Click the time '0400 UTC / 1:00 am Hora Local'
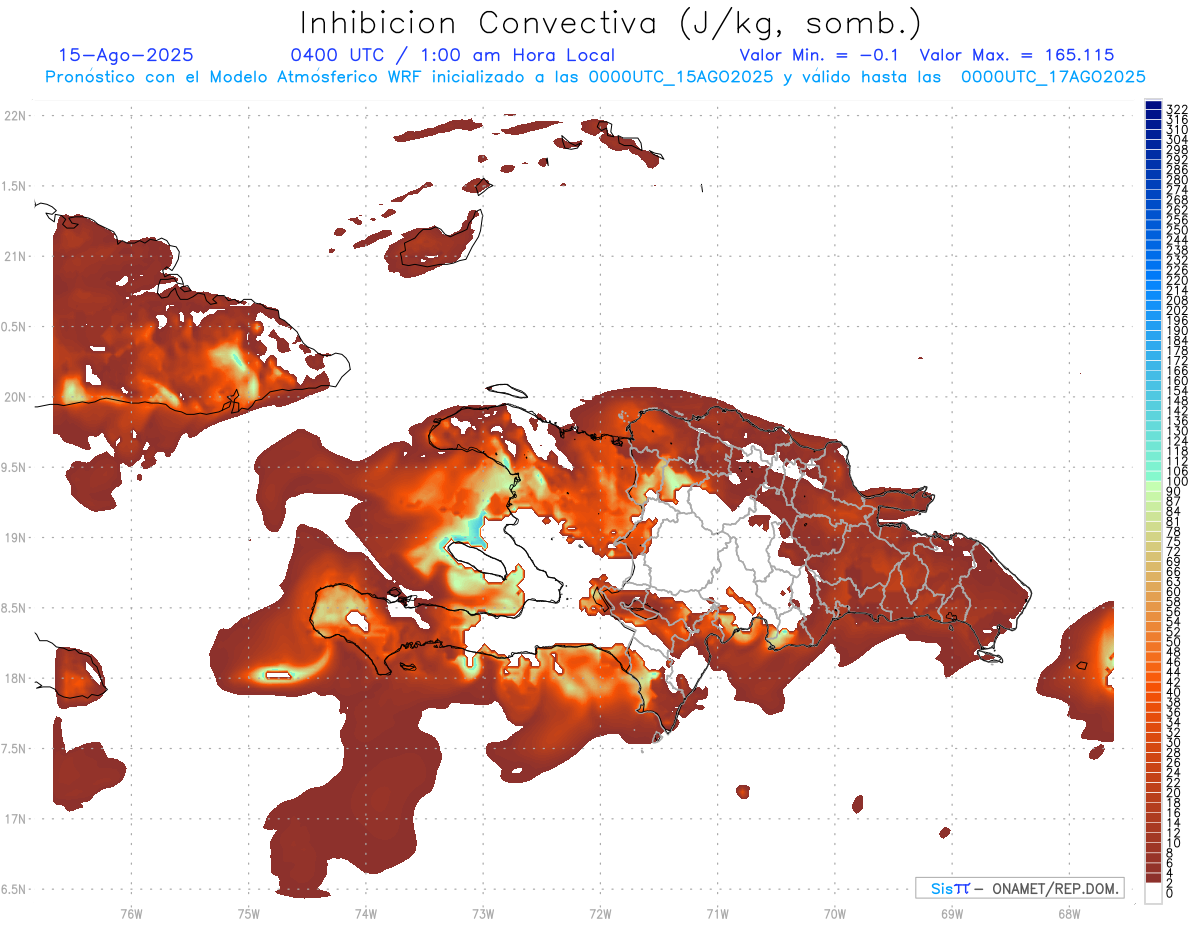 (x=452, y=55)
